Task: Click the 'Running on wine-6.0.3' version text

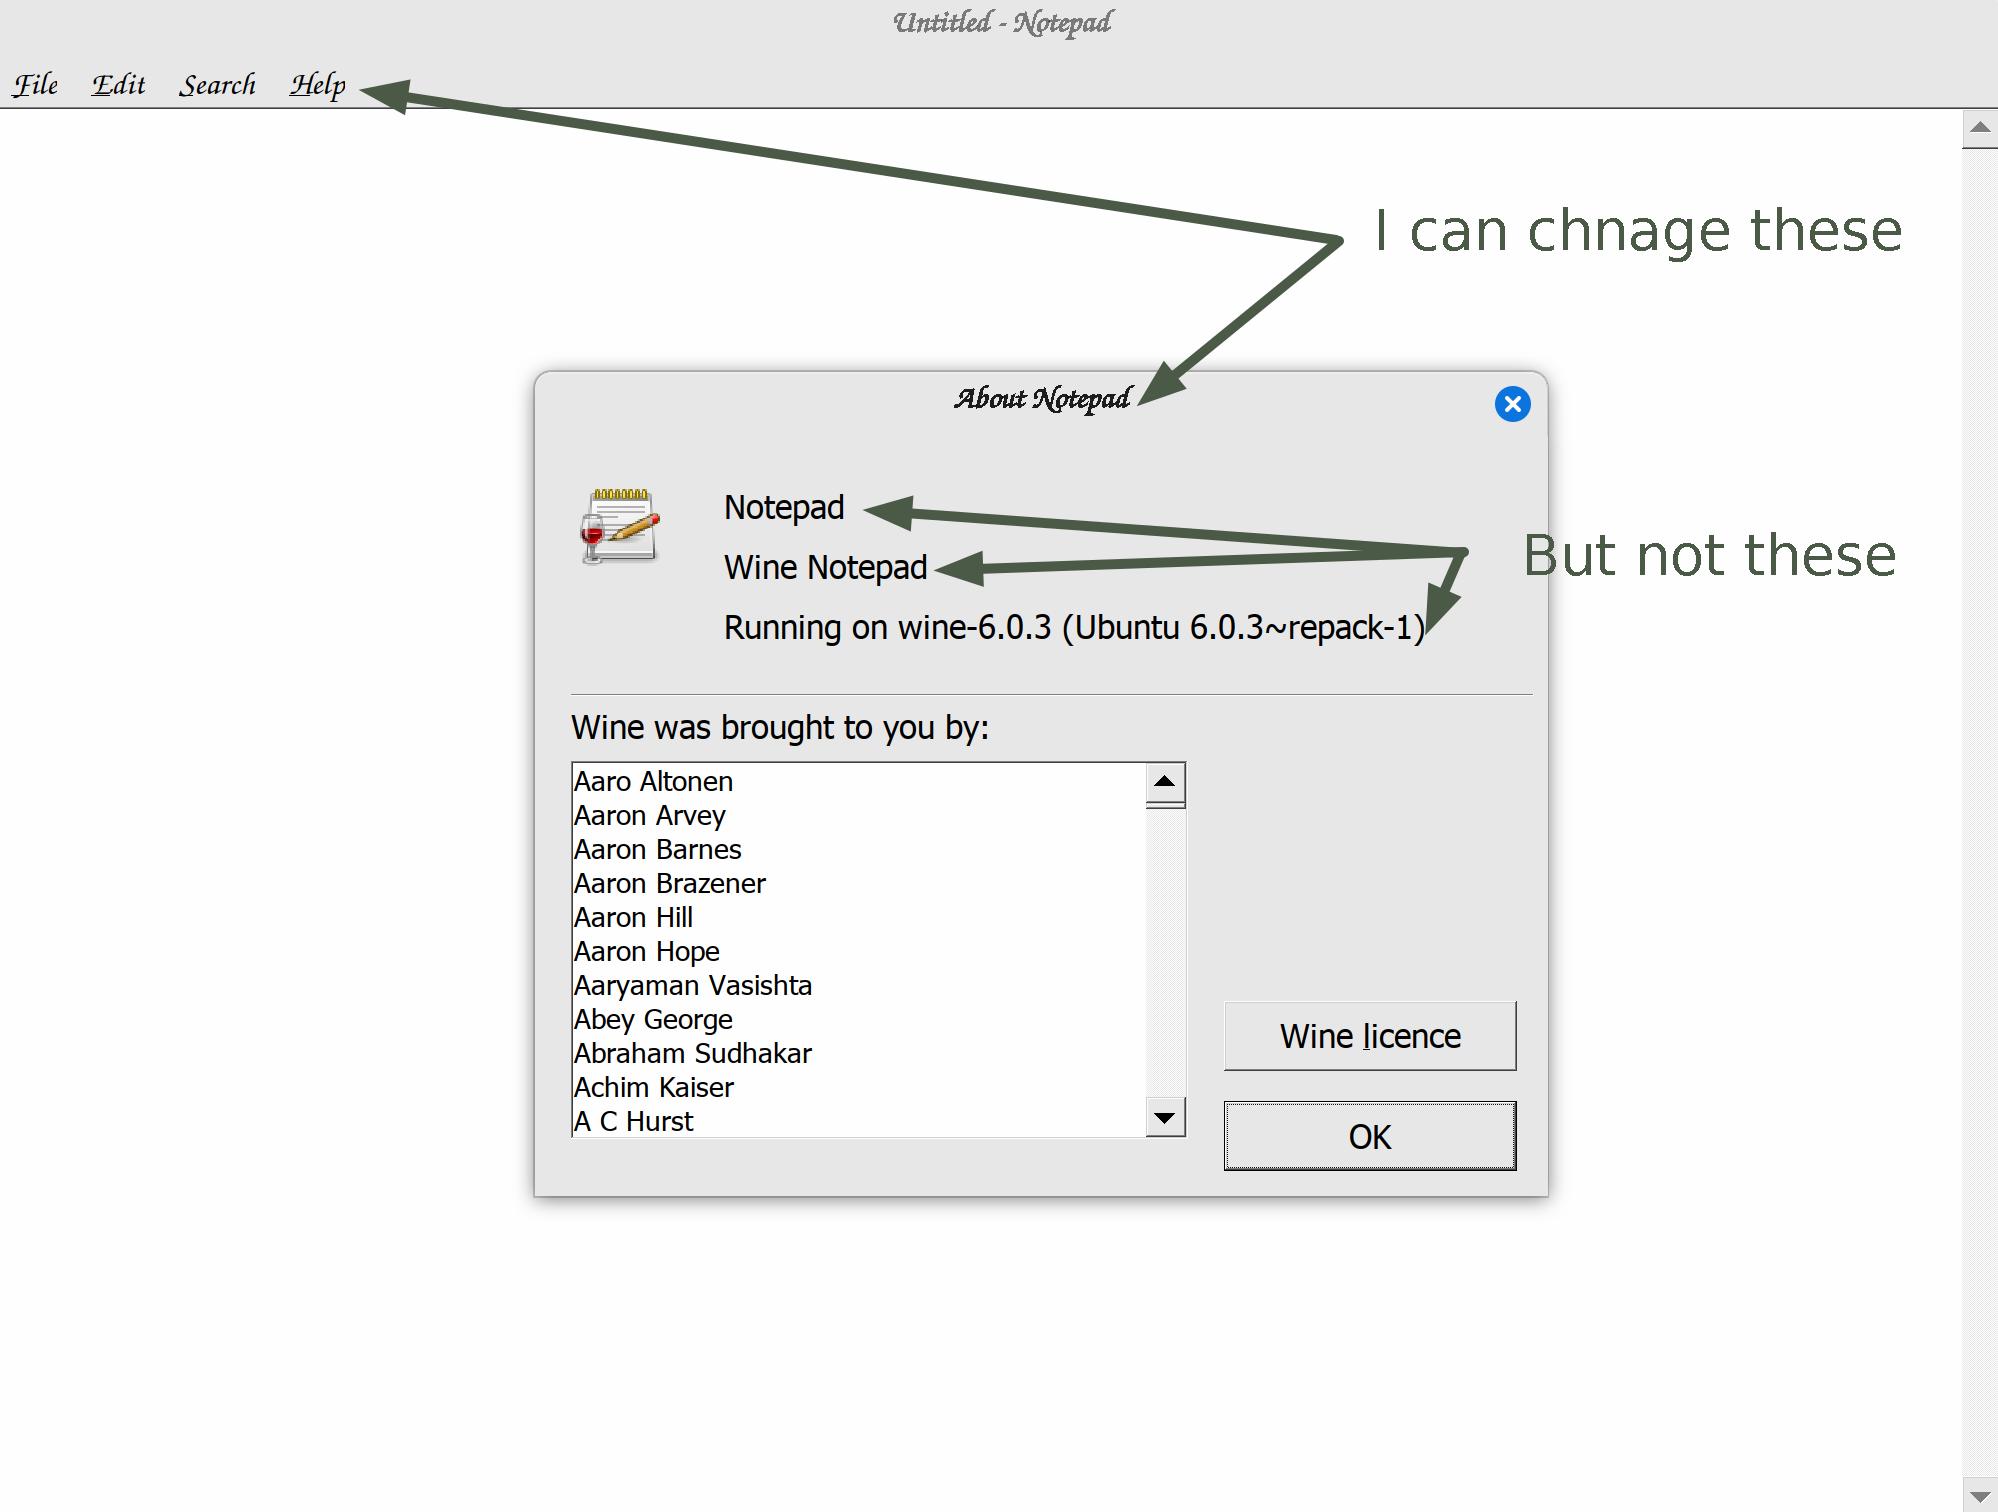Action: click(x=1073, y=627)
